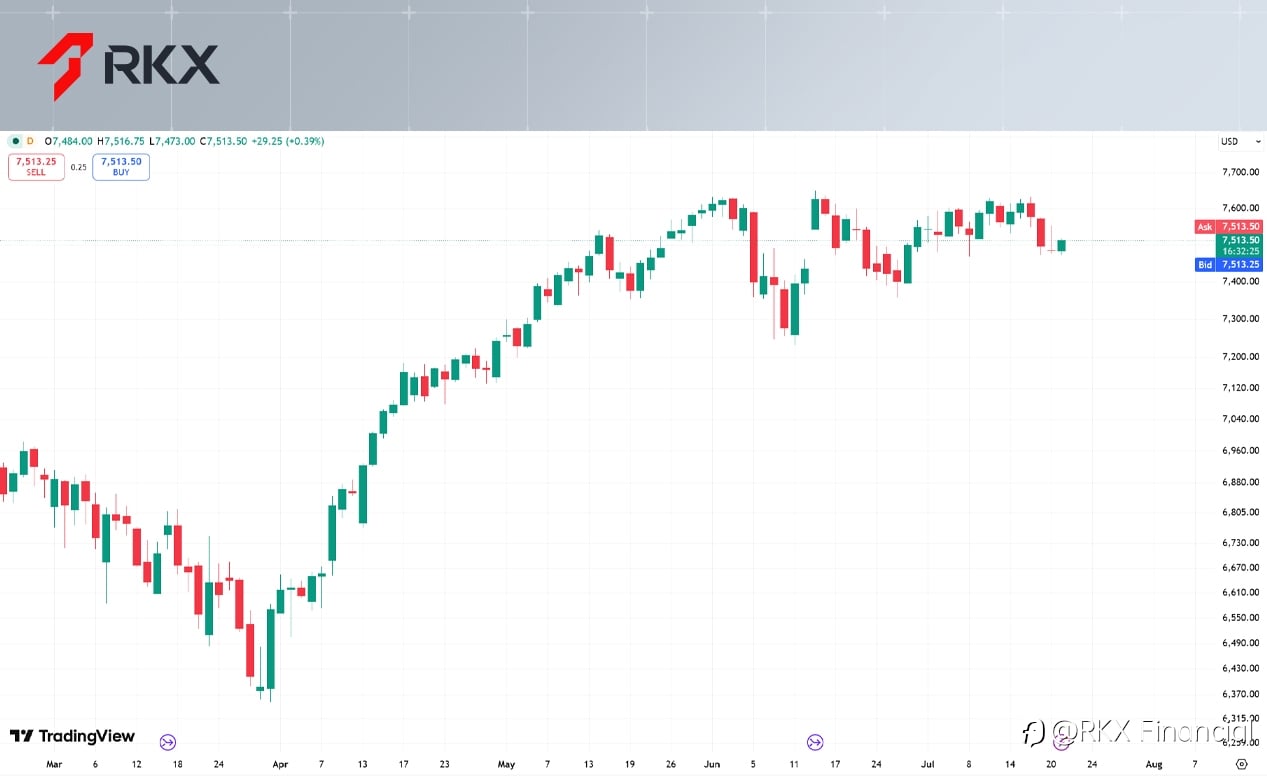This screenshot has width=1267, height=776.
Task: Click the 7,300.00 price axis label
Action: [1240, 319]
